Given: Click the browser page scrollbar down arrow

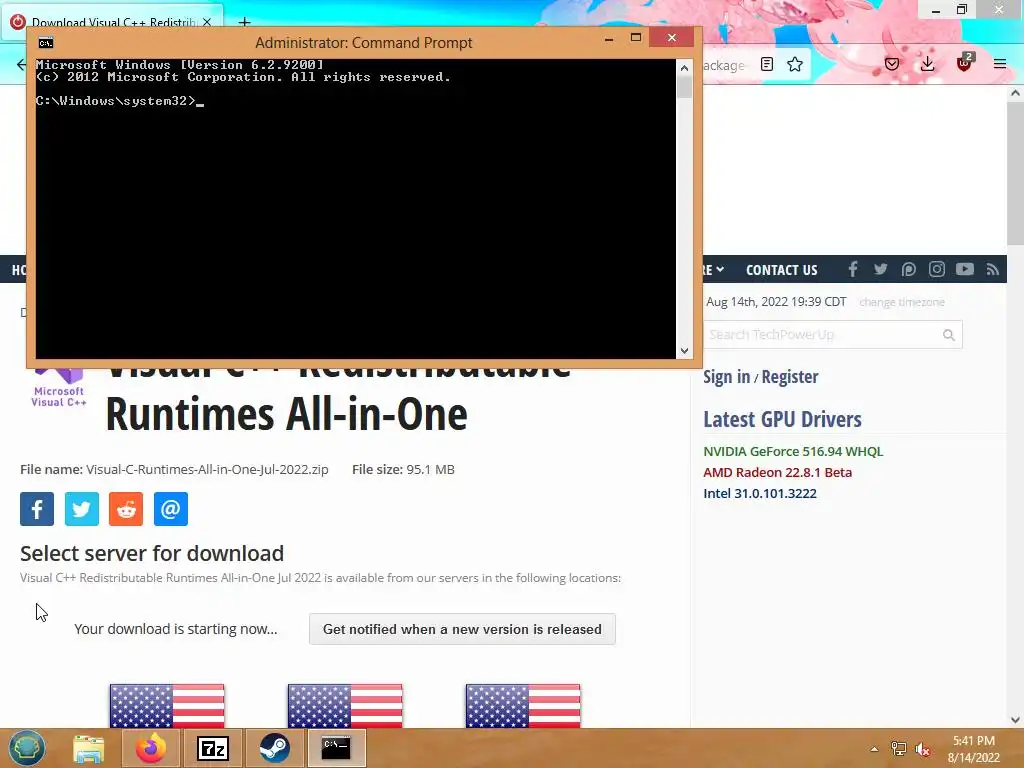Looking at the screenshot, I should [x=1015, y=720].
